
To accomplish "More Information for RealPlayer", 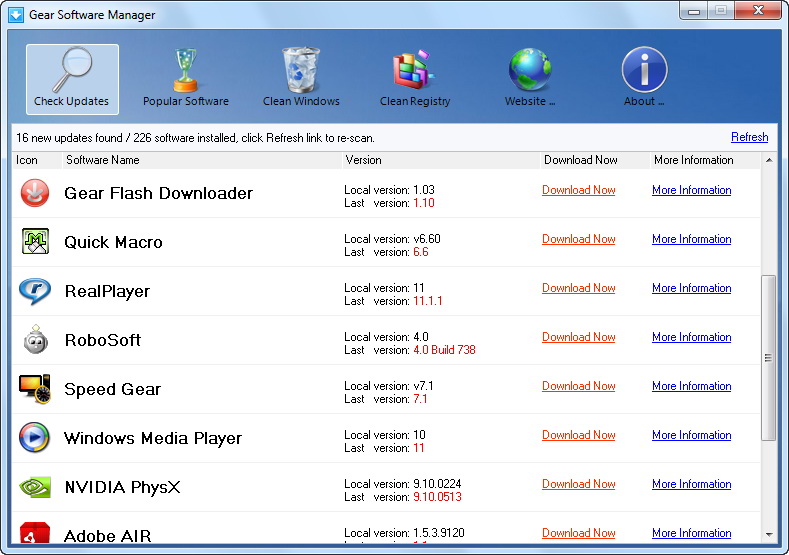I will [691, 288].
